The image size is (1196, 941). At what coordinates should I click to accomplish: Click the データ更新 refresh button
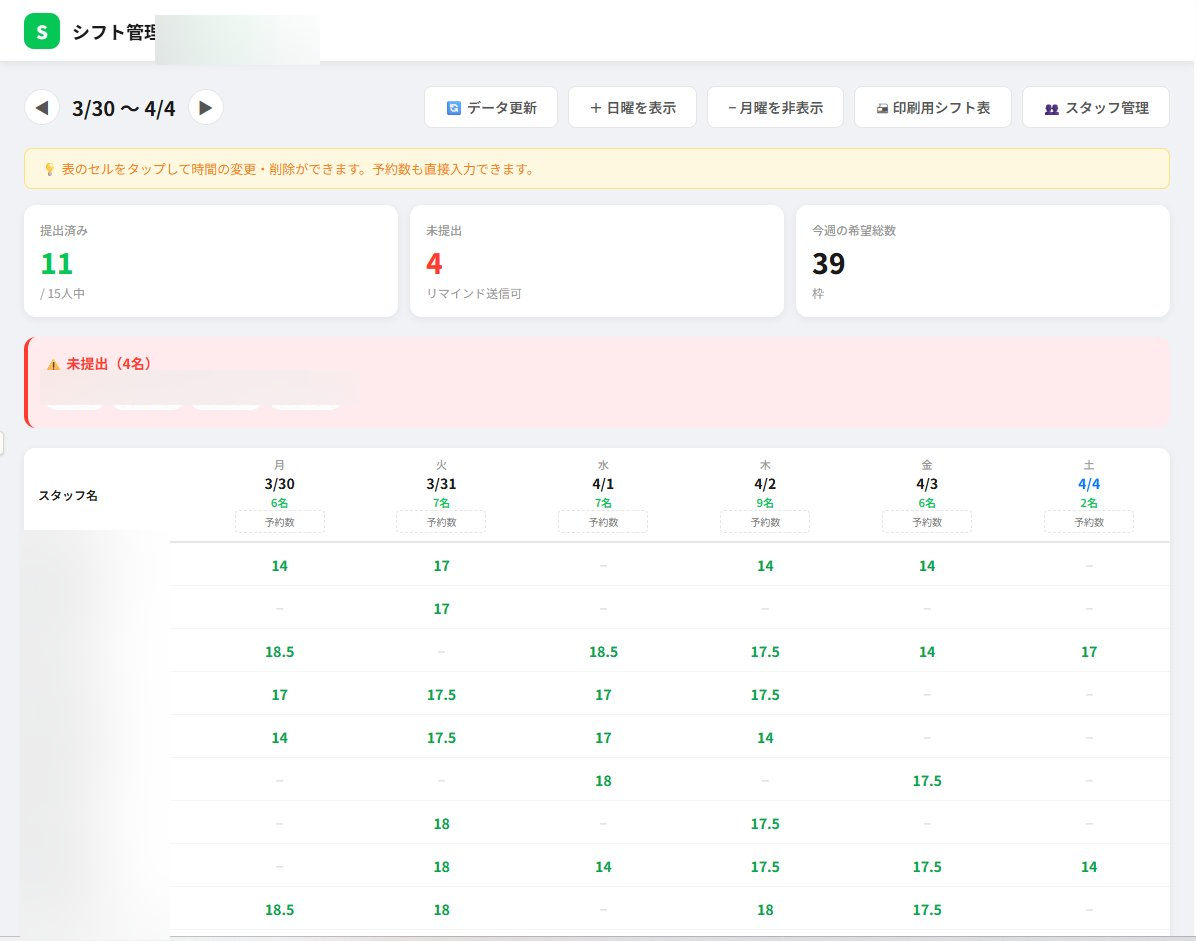pos(491,107)
